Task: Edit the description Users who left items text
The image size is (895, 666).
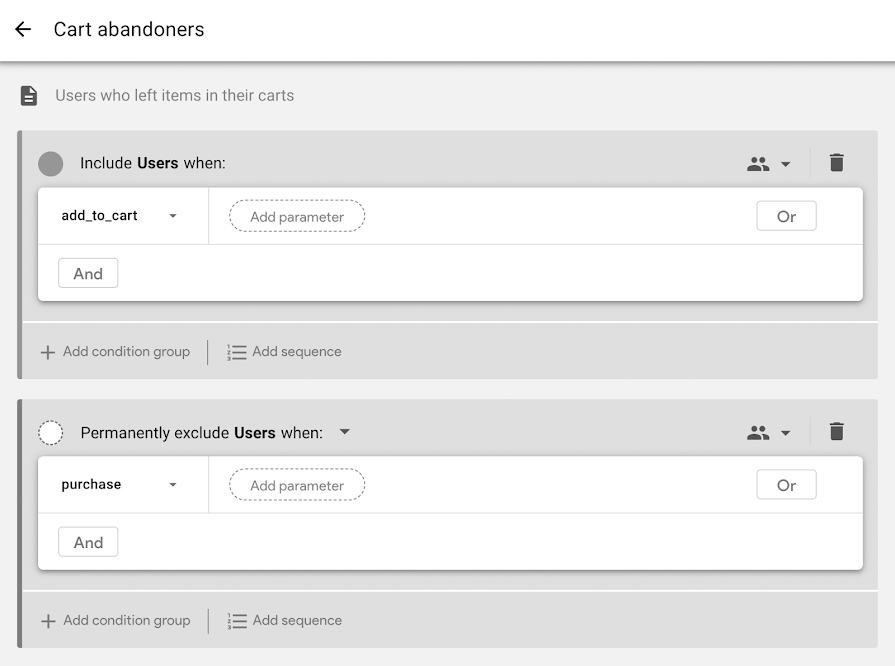Action: coord(175,95)
